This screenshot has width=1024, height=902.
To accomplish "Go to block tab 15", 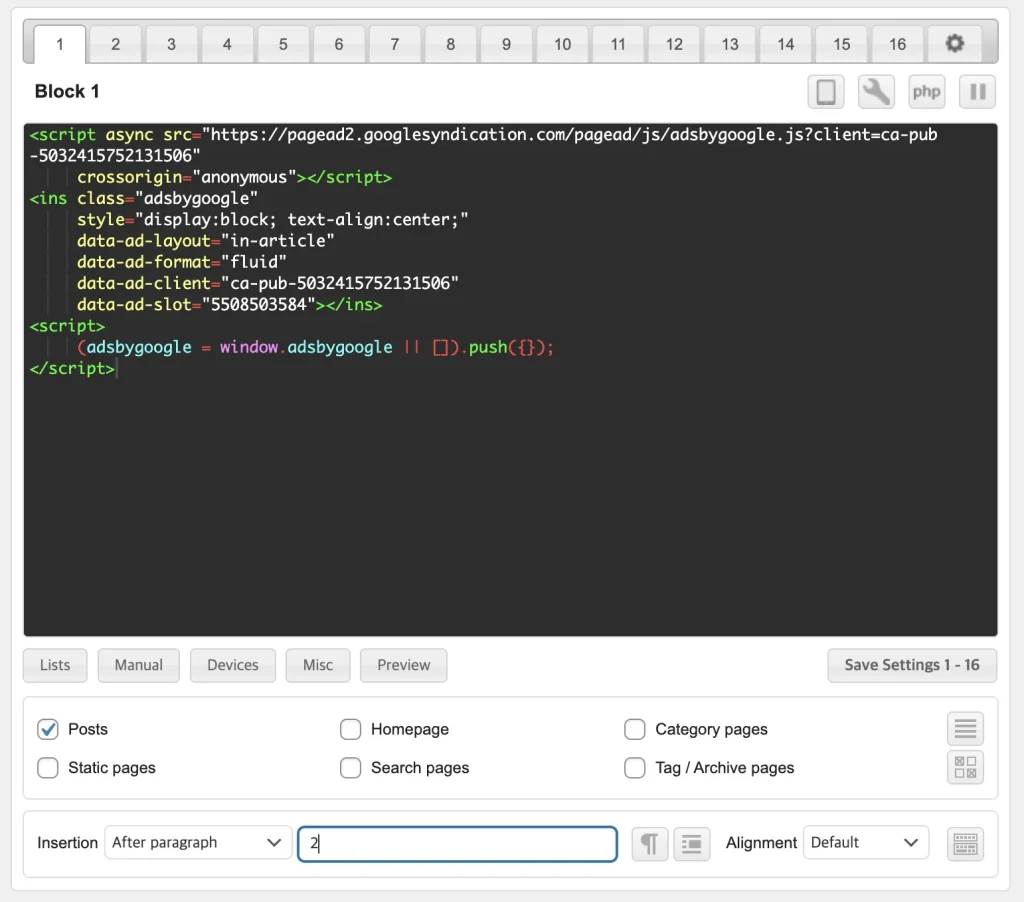I will (x=841, y=44).
